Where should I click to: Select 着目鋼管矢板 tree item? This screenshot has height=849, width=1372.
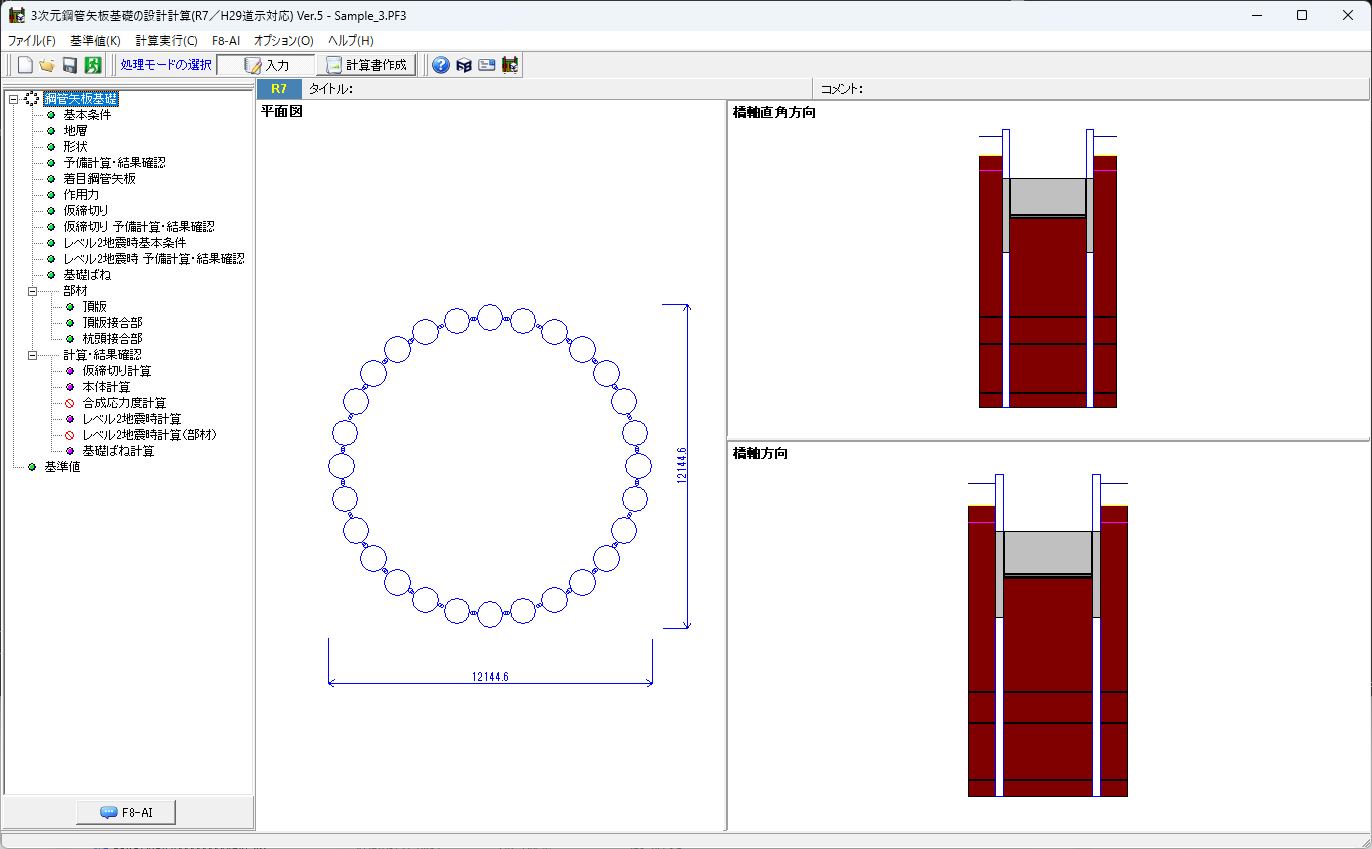coord(99,179)
